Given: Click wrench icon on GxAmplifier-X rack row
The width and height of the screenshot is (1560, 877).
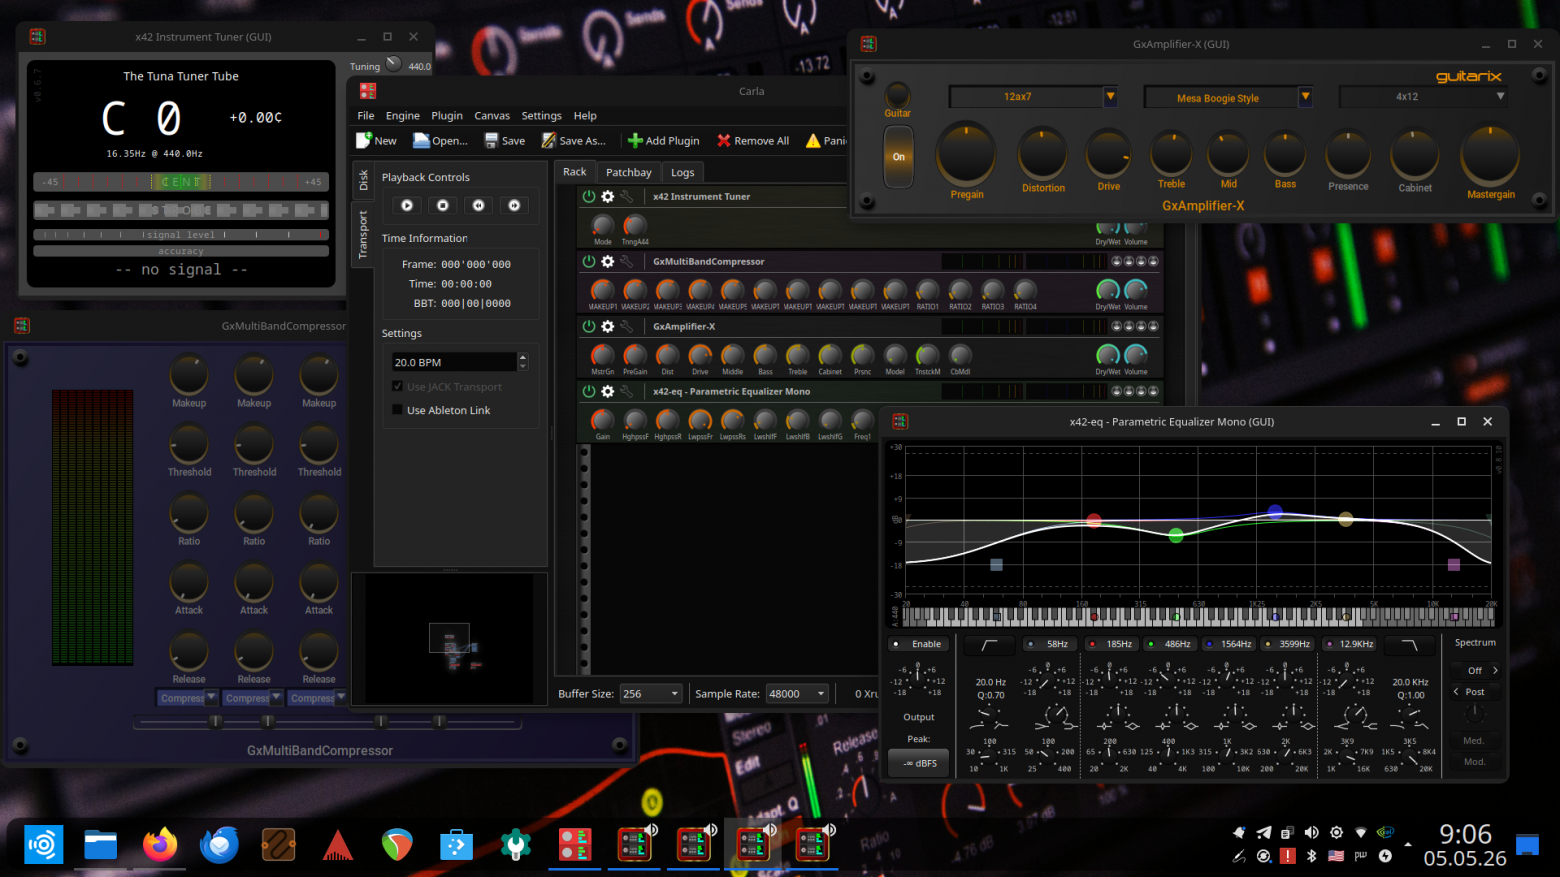Looking at the screenshot, I should 627,327.
